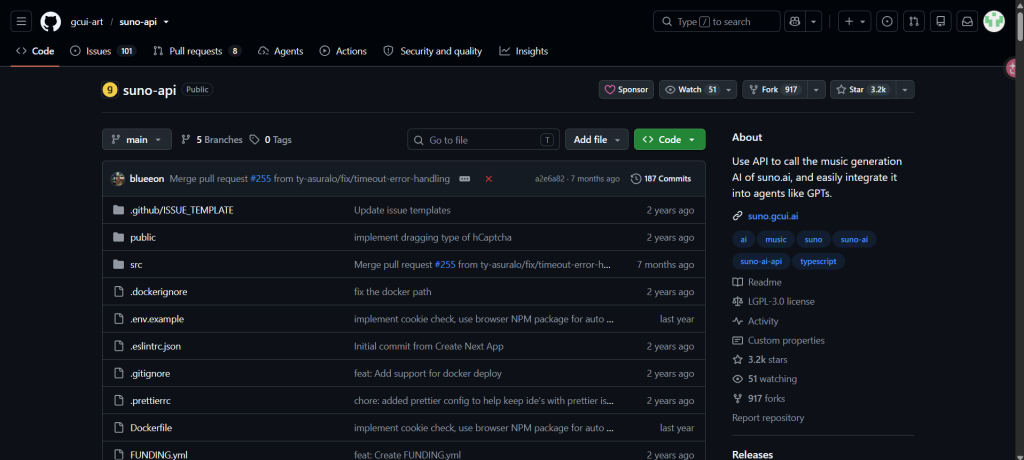Switch to the Issues tab

click(103, 51)
